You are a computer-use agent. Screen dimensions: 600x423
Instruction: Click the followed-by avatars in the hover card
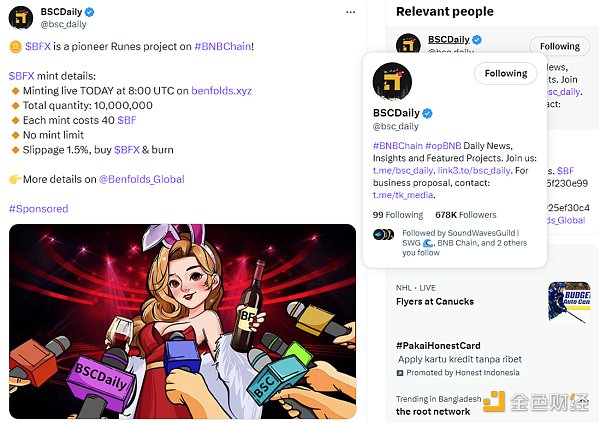382,234
